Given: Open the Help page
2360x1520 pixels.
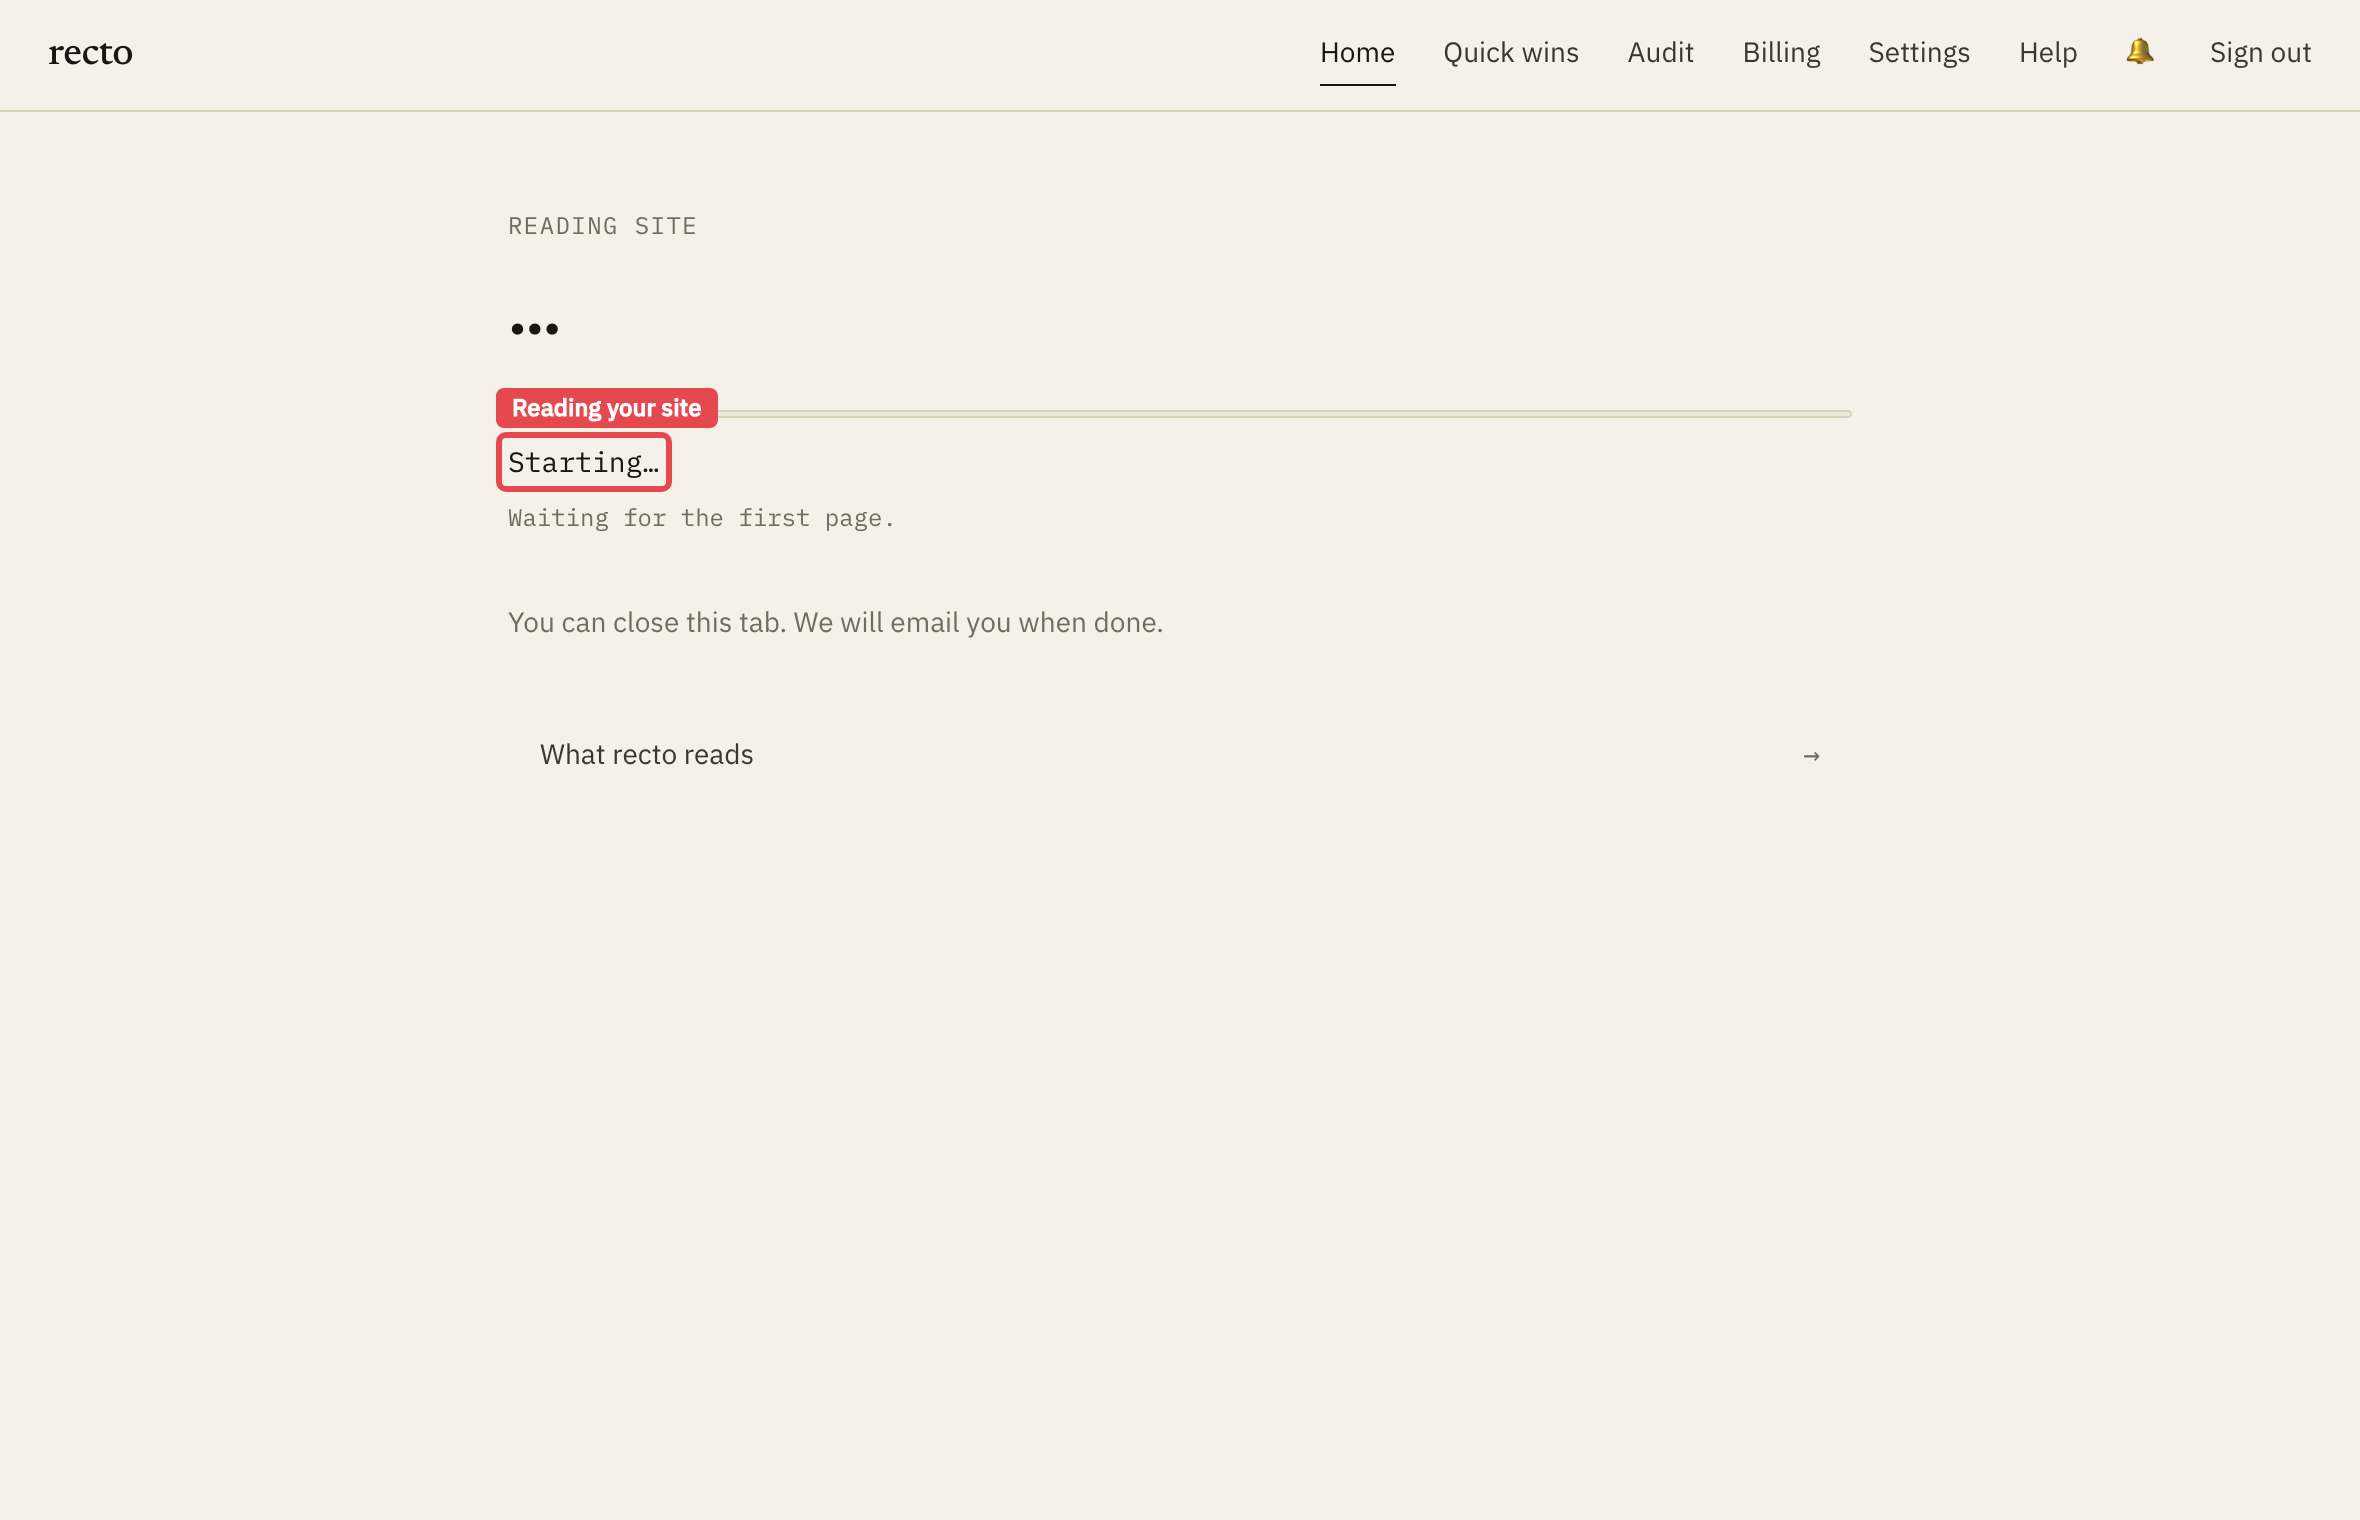Looking at the screenshot, I should [x=2048, y=53].
